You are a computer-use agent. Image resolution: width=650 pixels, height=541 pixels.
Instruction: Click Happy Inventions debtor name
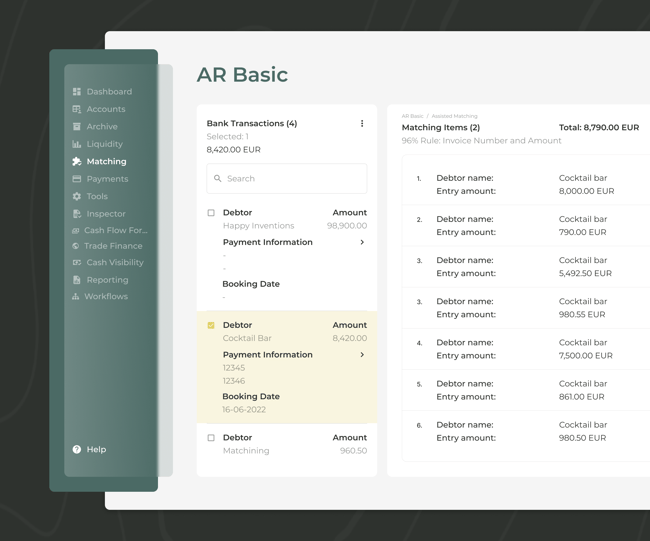[x=258, y=226]
